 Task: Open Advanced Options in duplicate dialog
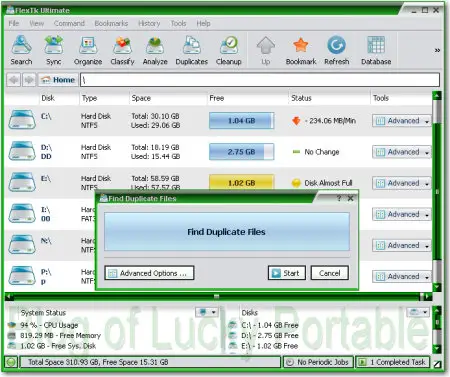pyautogui.click(x=149, y=273)
